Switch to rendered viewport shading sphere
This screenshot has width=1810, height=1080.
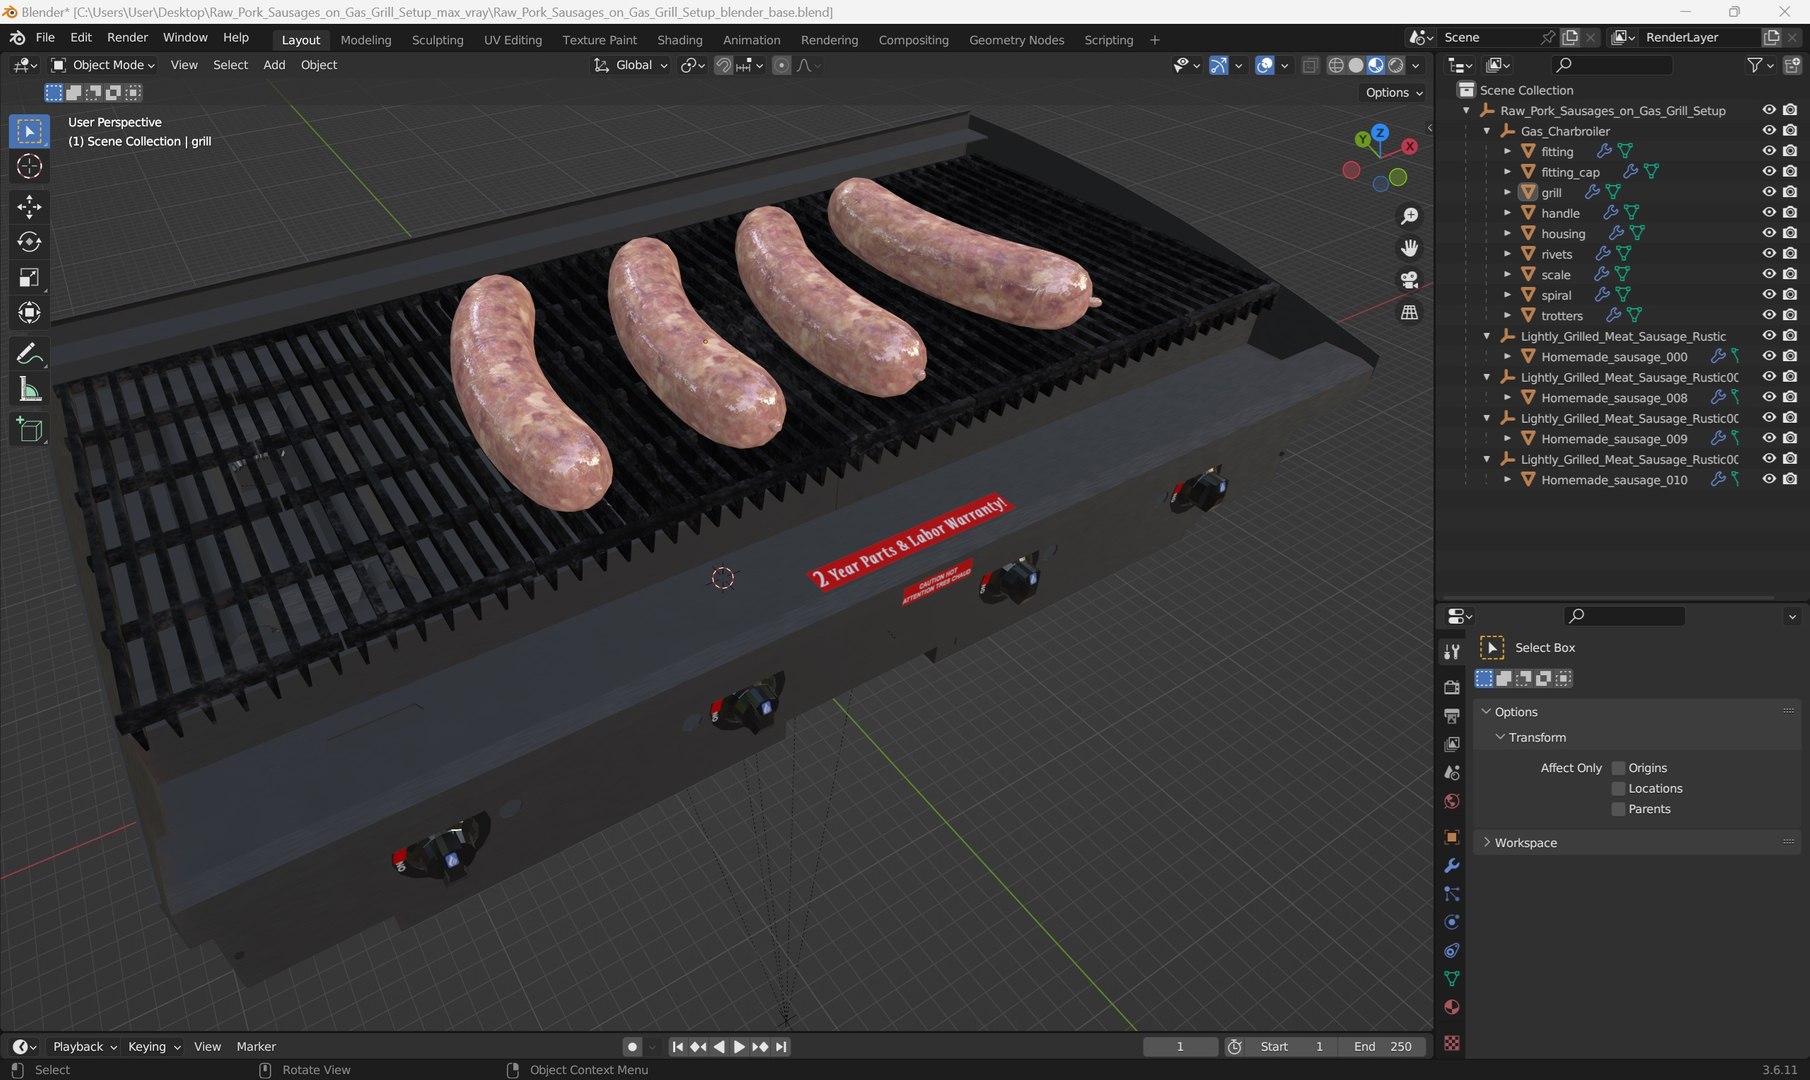(1396, 65)
